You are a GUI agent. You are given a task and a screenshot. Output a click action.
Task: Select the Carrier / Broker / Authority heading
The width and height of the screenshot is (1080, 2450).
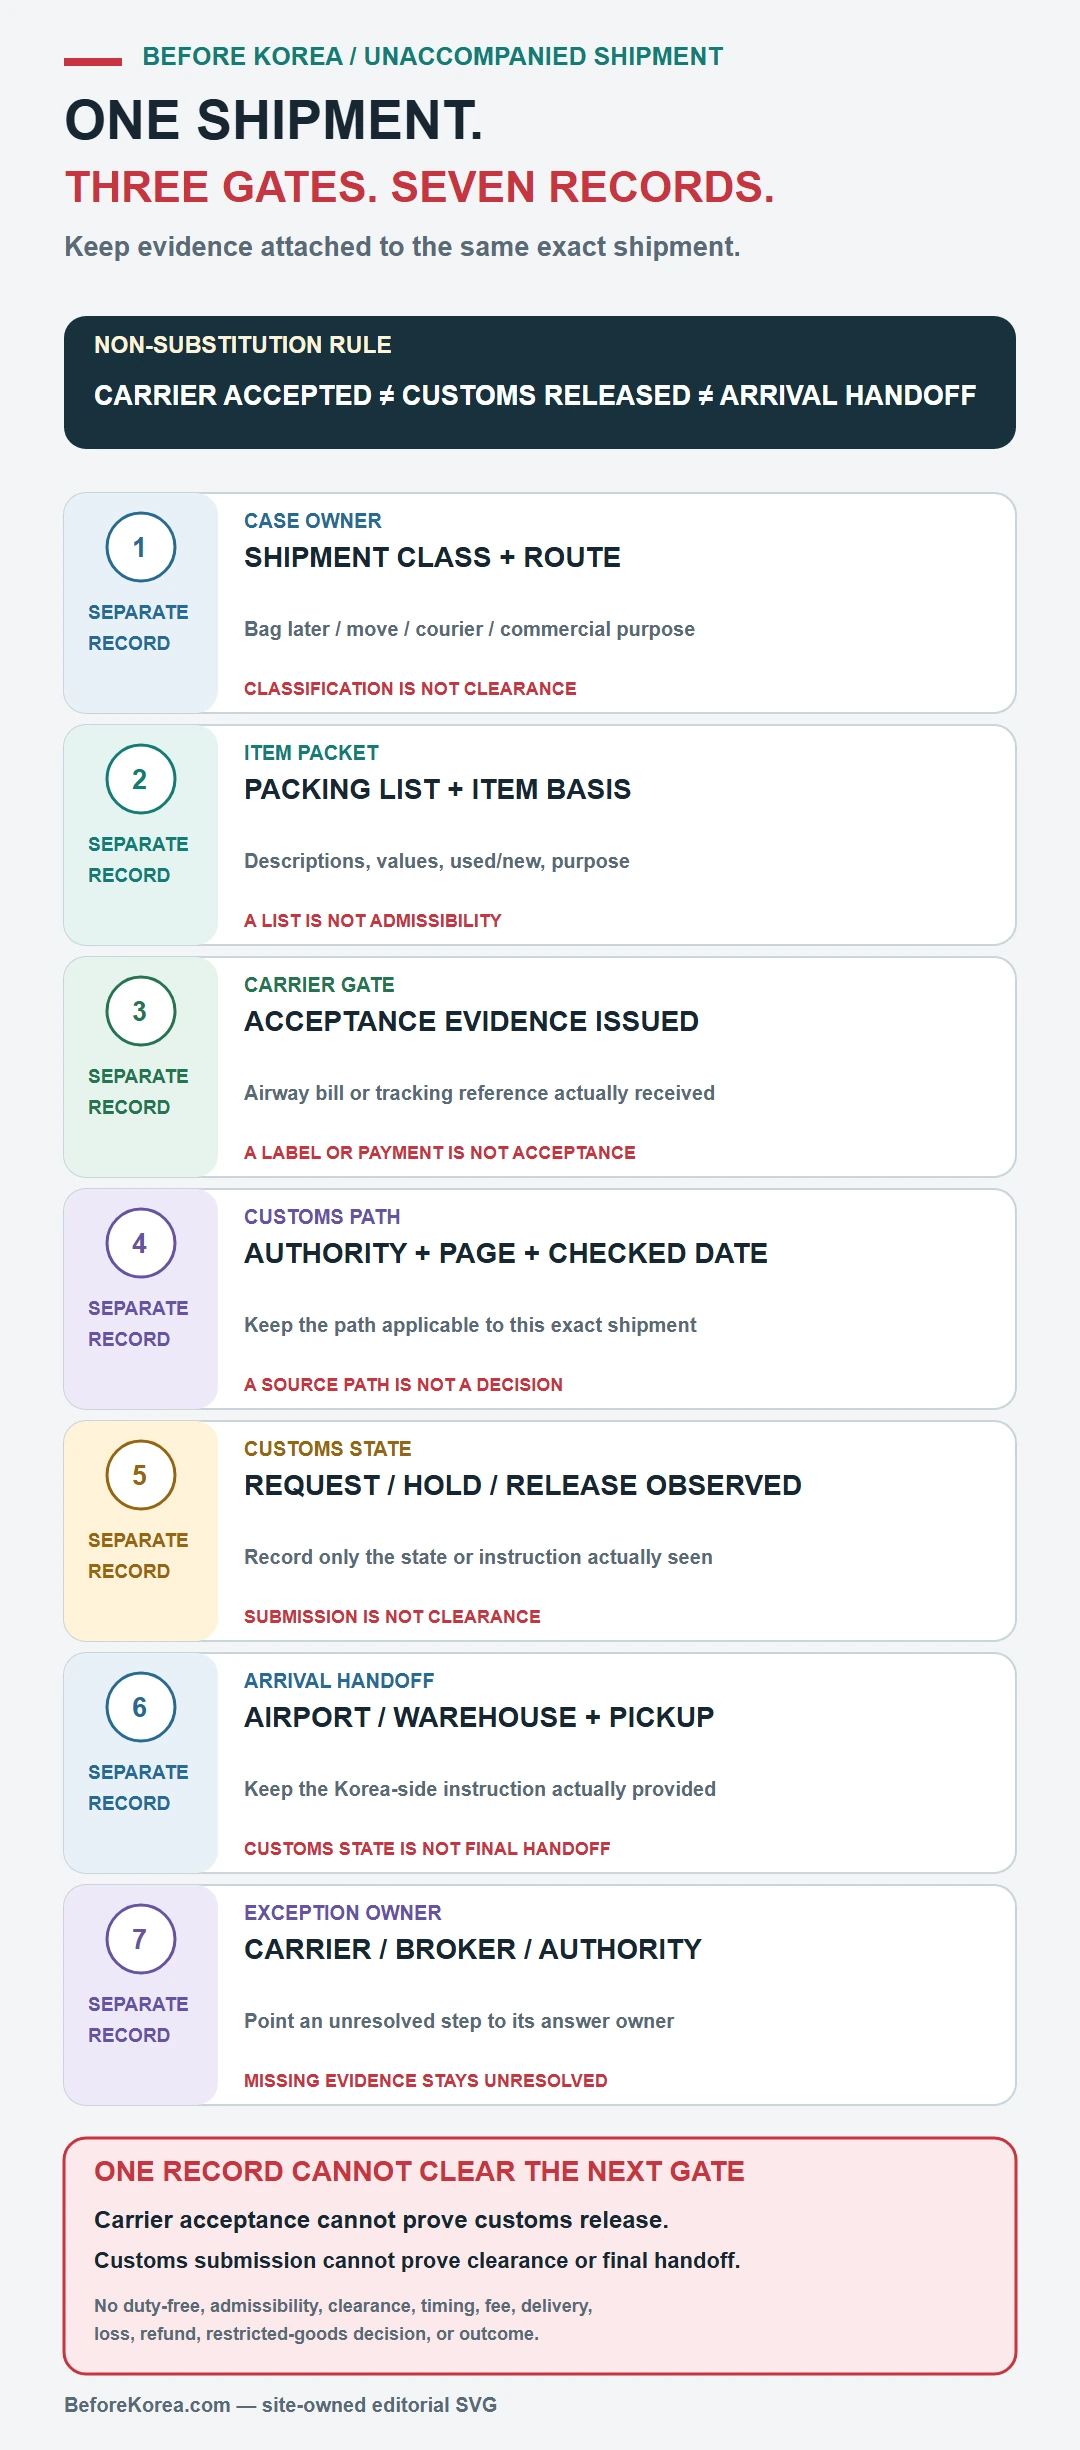473,1949
